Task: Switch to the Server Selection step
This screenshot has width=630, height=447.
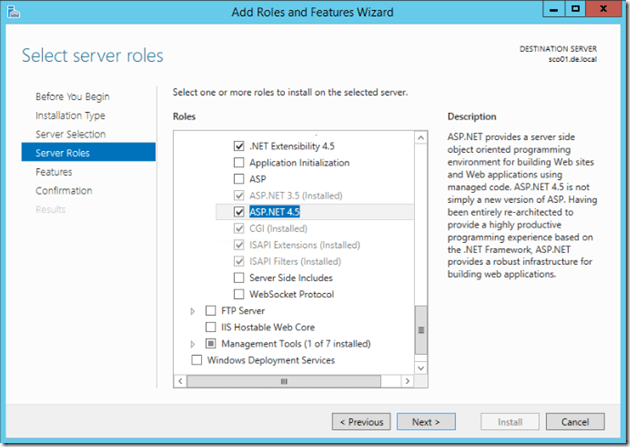Action: 70,134
